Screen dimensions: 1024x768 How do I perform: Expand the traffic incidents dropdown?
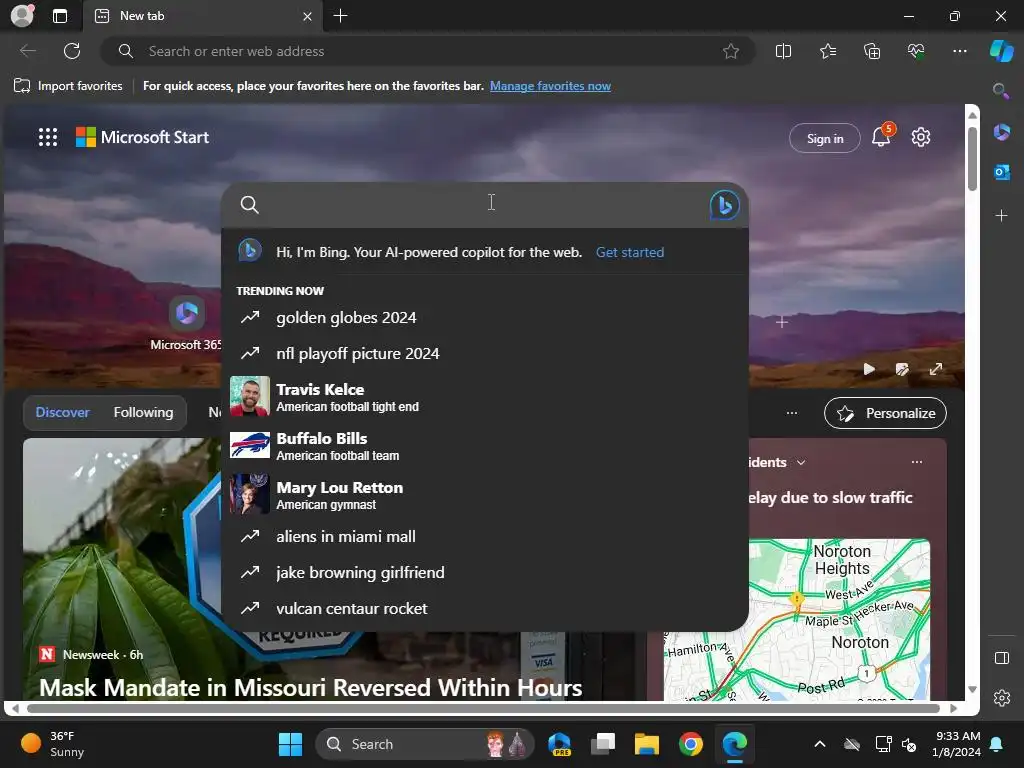[x=801, y=462]
